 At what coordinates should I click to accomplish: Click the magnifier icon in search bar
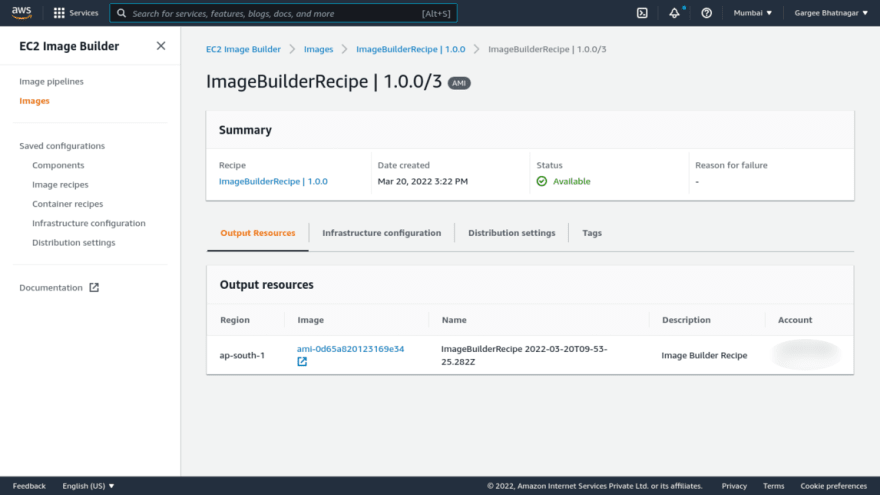[x=121, y=13]
